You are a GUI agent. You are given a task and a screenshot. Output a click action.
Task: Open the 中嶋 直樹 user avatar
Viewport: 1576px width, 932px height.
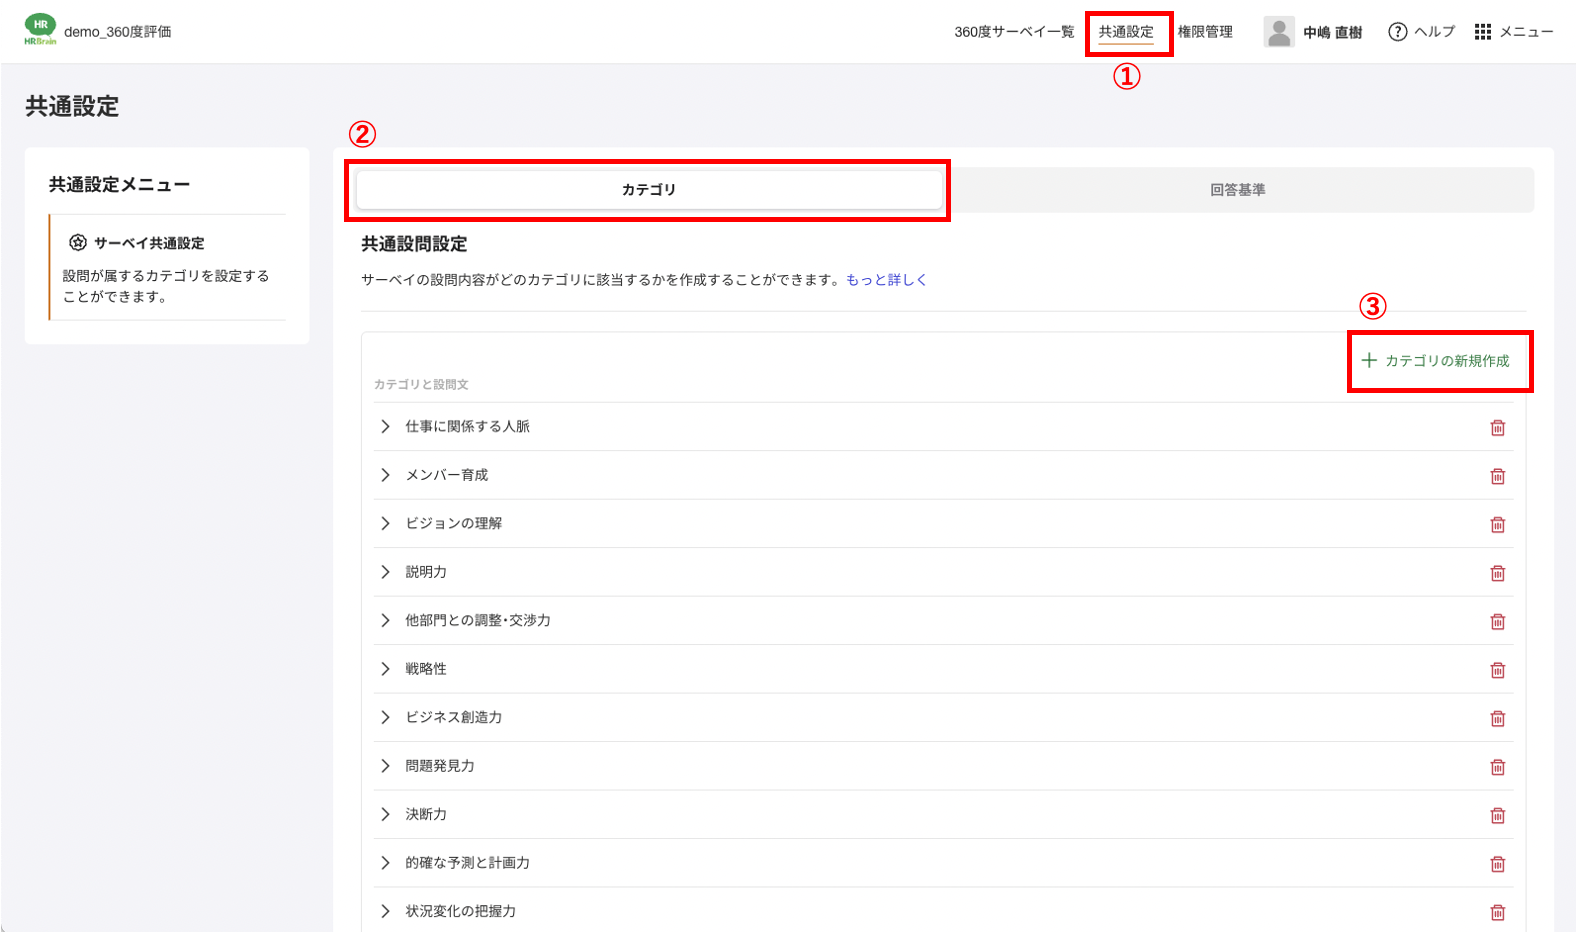point(1279,32)
